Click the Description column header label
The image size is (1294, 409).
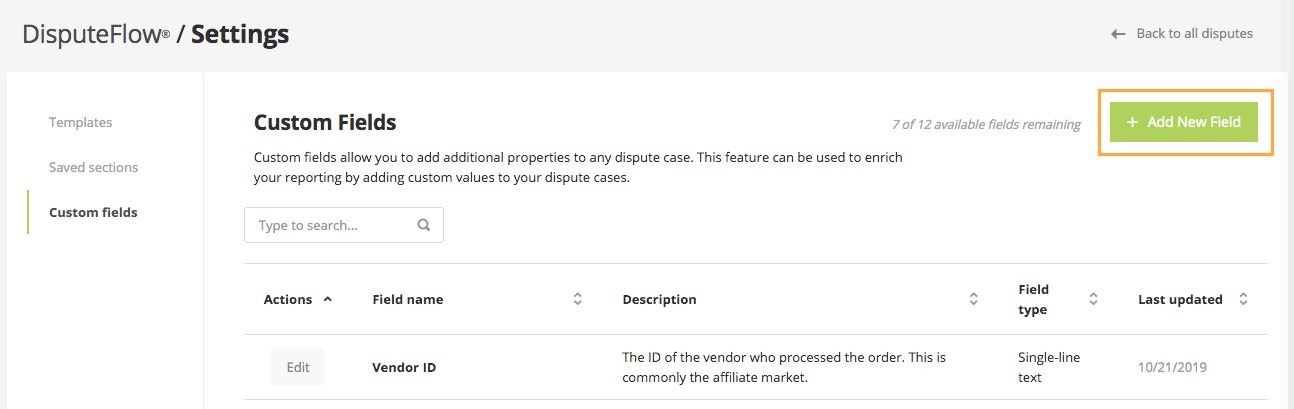pos(659,299)
